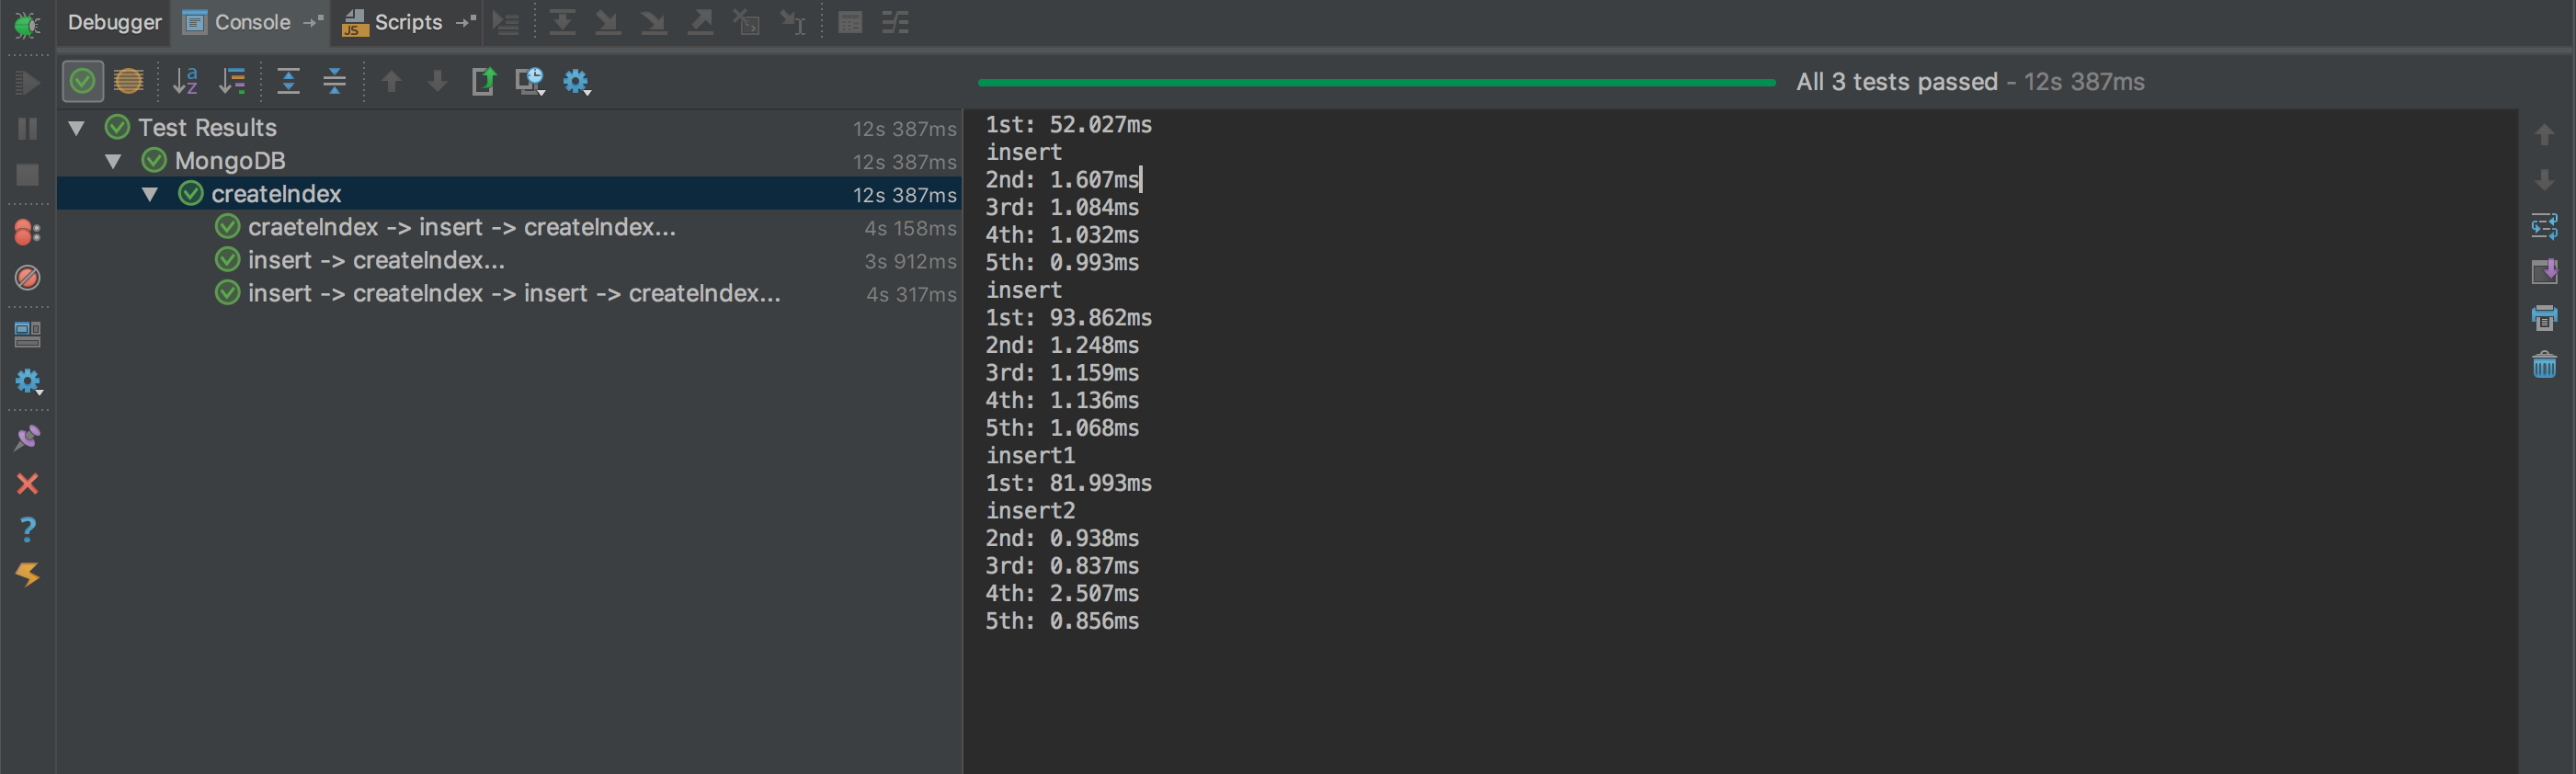Click '1st: 52.027ms' console line
This screenshot has width=2576, height=774.
point(1068,125)
